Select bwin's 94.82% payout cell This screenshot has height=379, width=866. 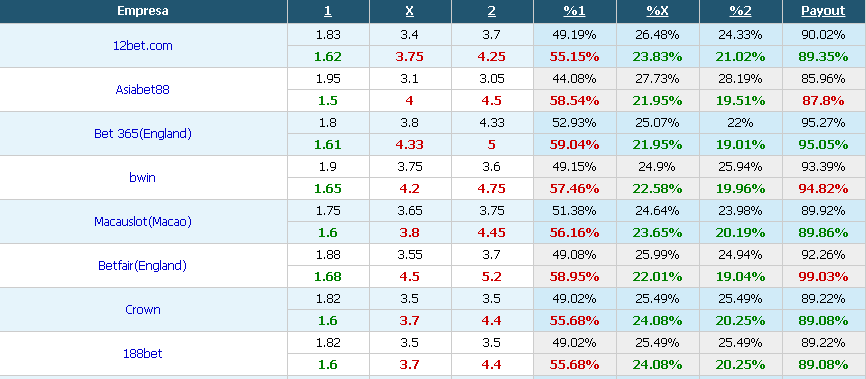point(823,188)
